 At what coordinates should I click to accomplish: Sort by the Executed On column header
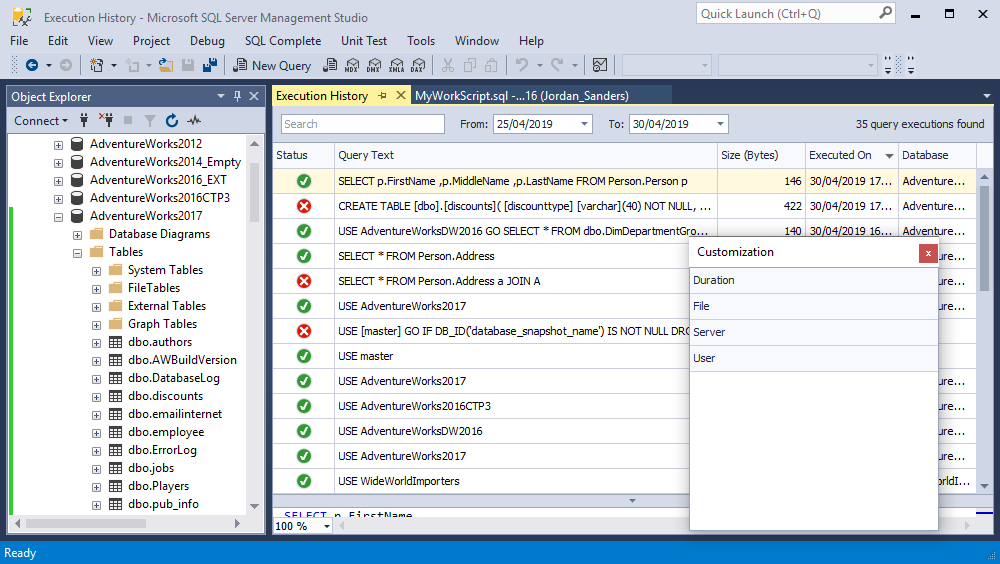(851, 155)
